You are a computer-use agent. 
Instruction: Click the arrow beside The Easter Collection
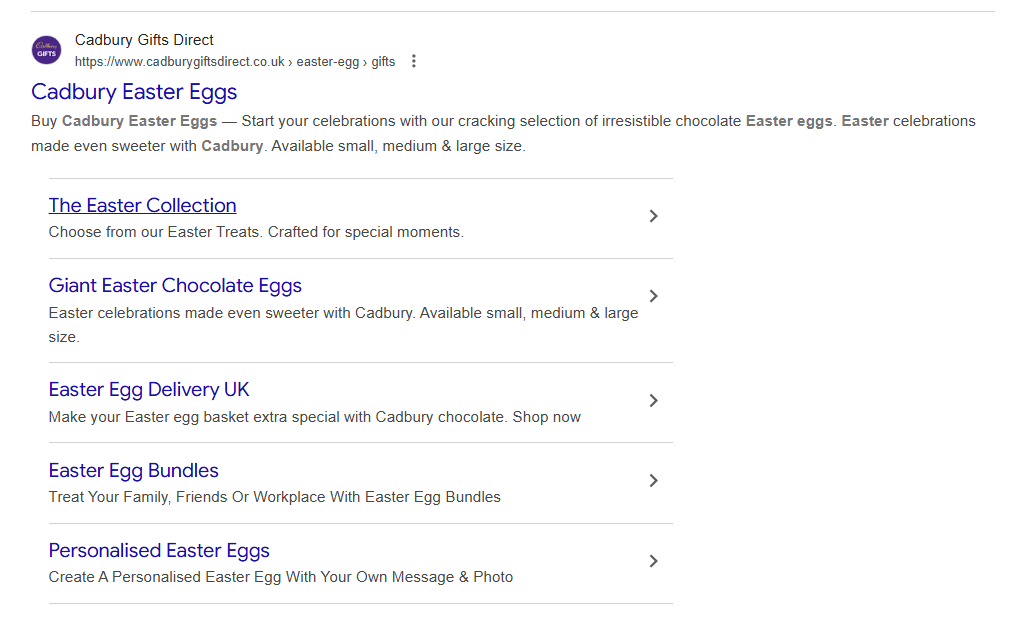tap(653, 216)
